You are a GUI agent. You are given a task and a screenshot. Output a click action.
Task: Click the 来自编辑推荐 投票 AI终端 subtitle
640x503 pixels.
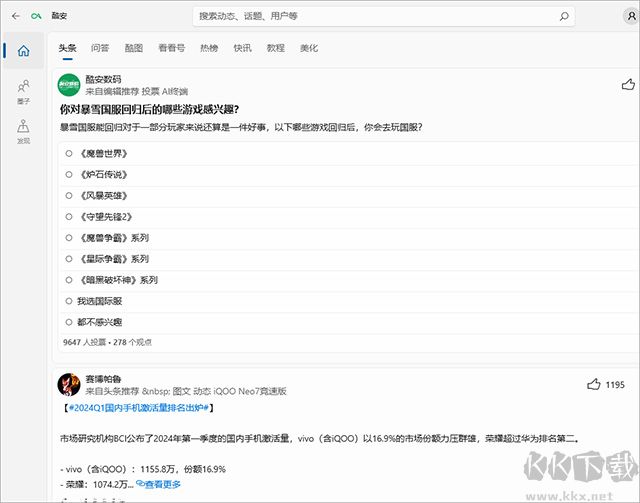[x=136, y=91]
